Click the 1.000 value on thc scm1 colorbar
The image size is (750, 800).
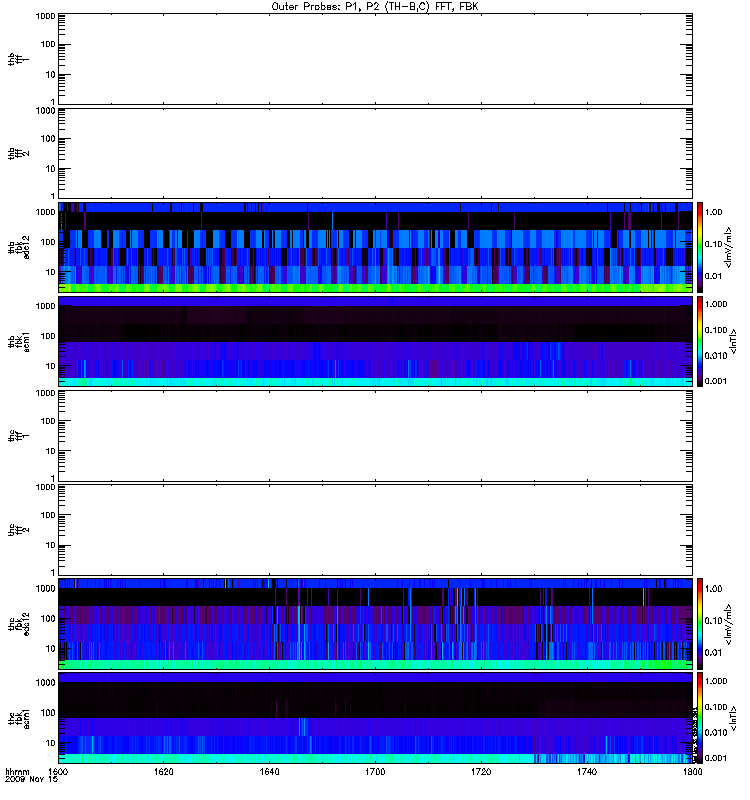pos(716,681)
